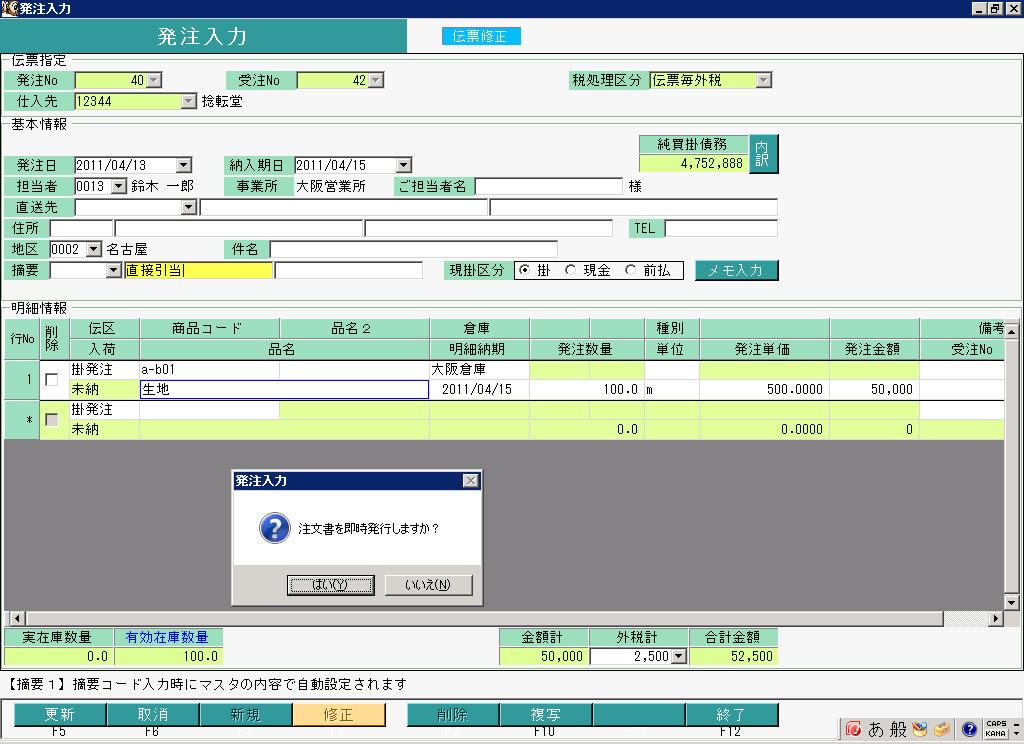Tick the delete checkbox for row 1
This screenshot has height=744, width=1024.
[52, 380]
